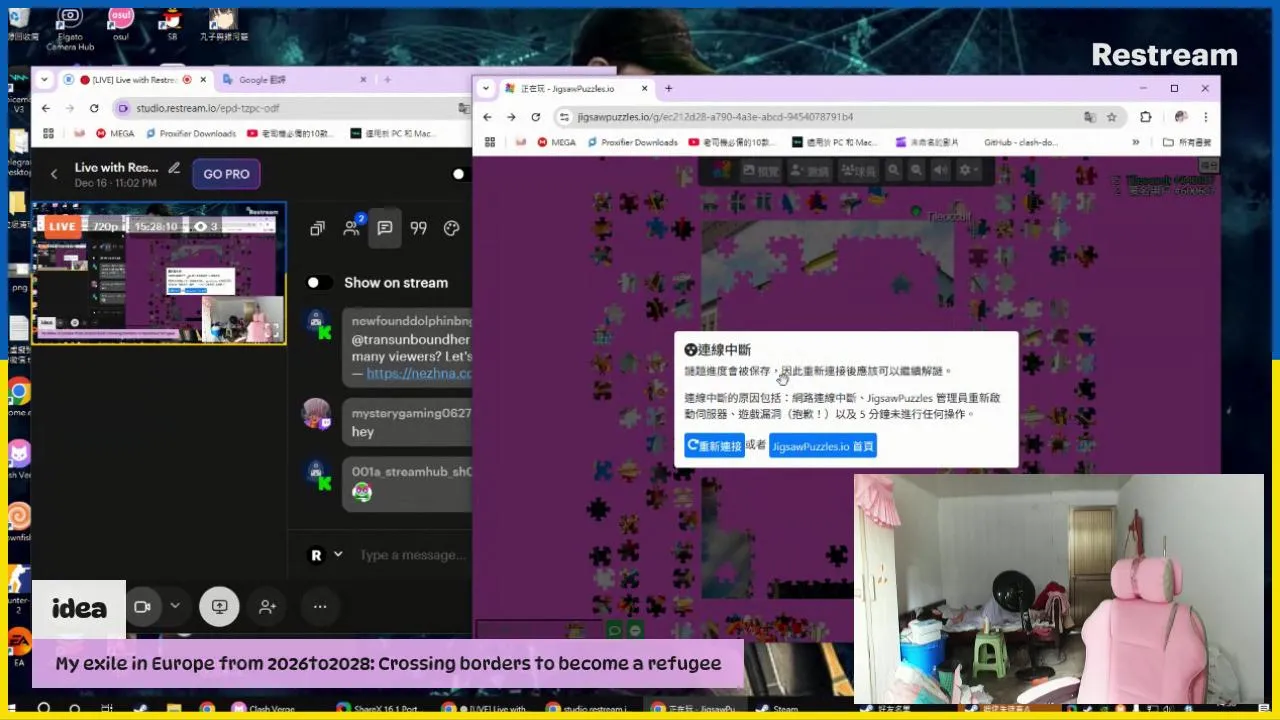Open Proxifier Downloads bookmark in Restream window
Screen dimensions: 1280x720
pos(190,133)
